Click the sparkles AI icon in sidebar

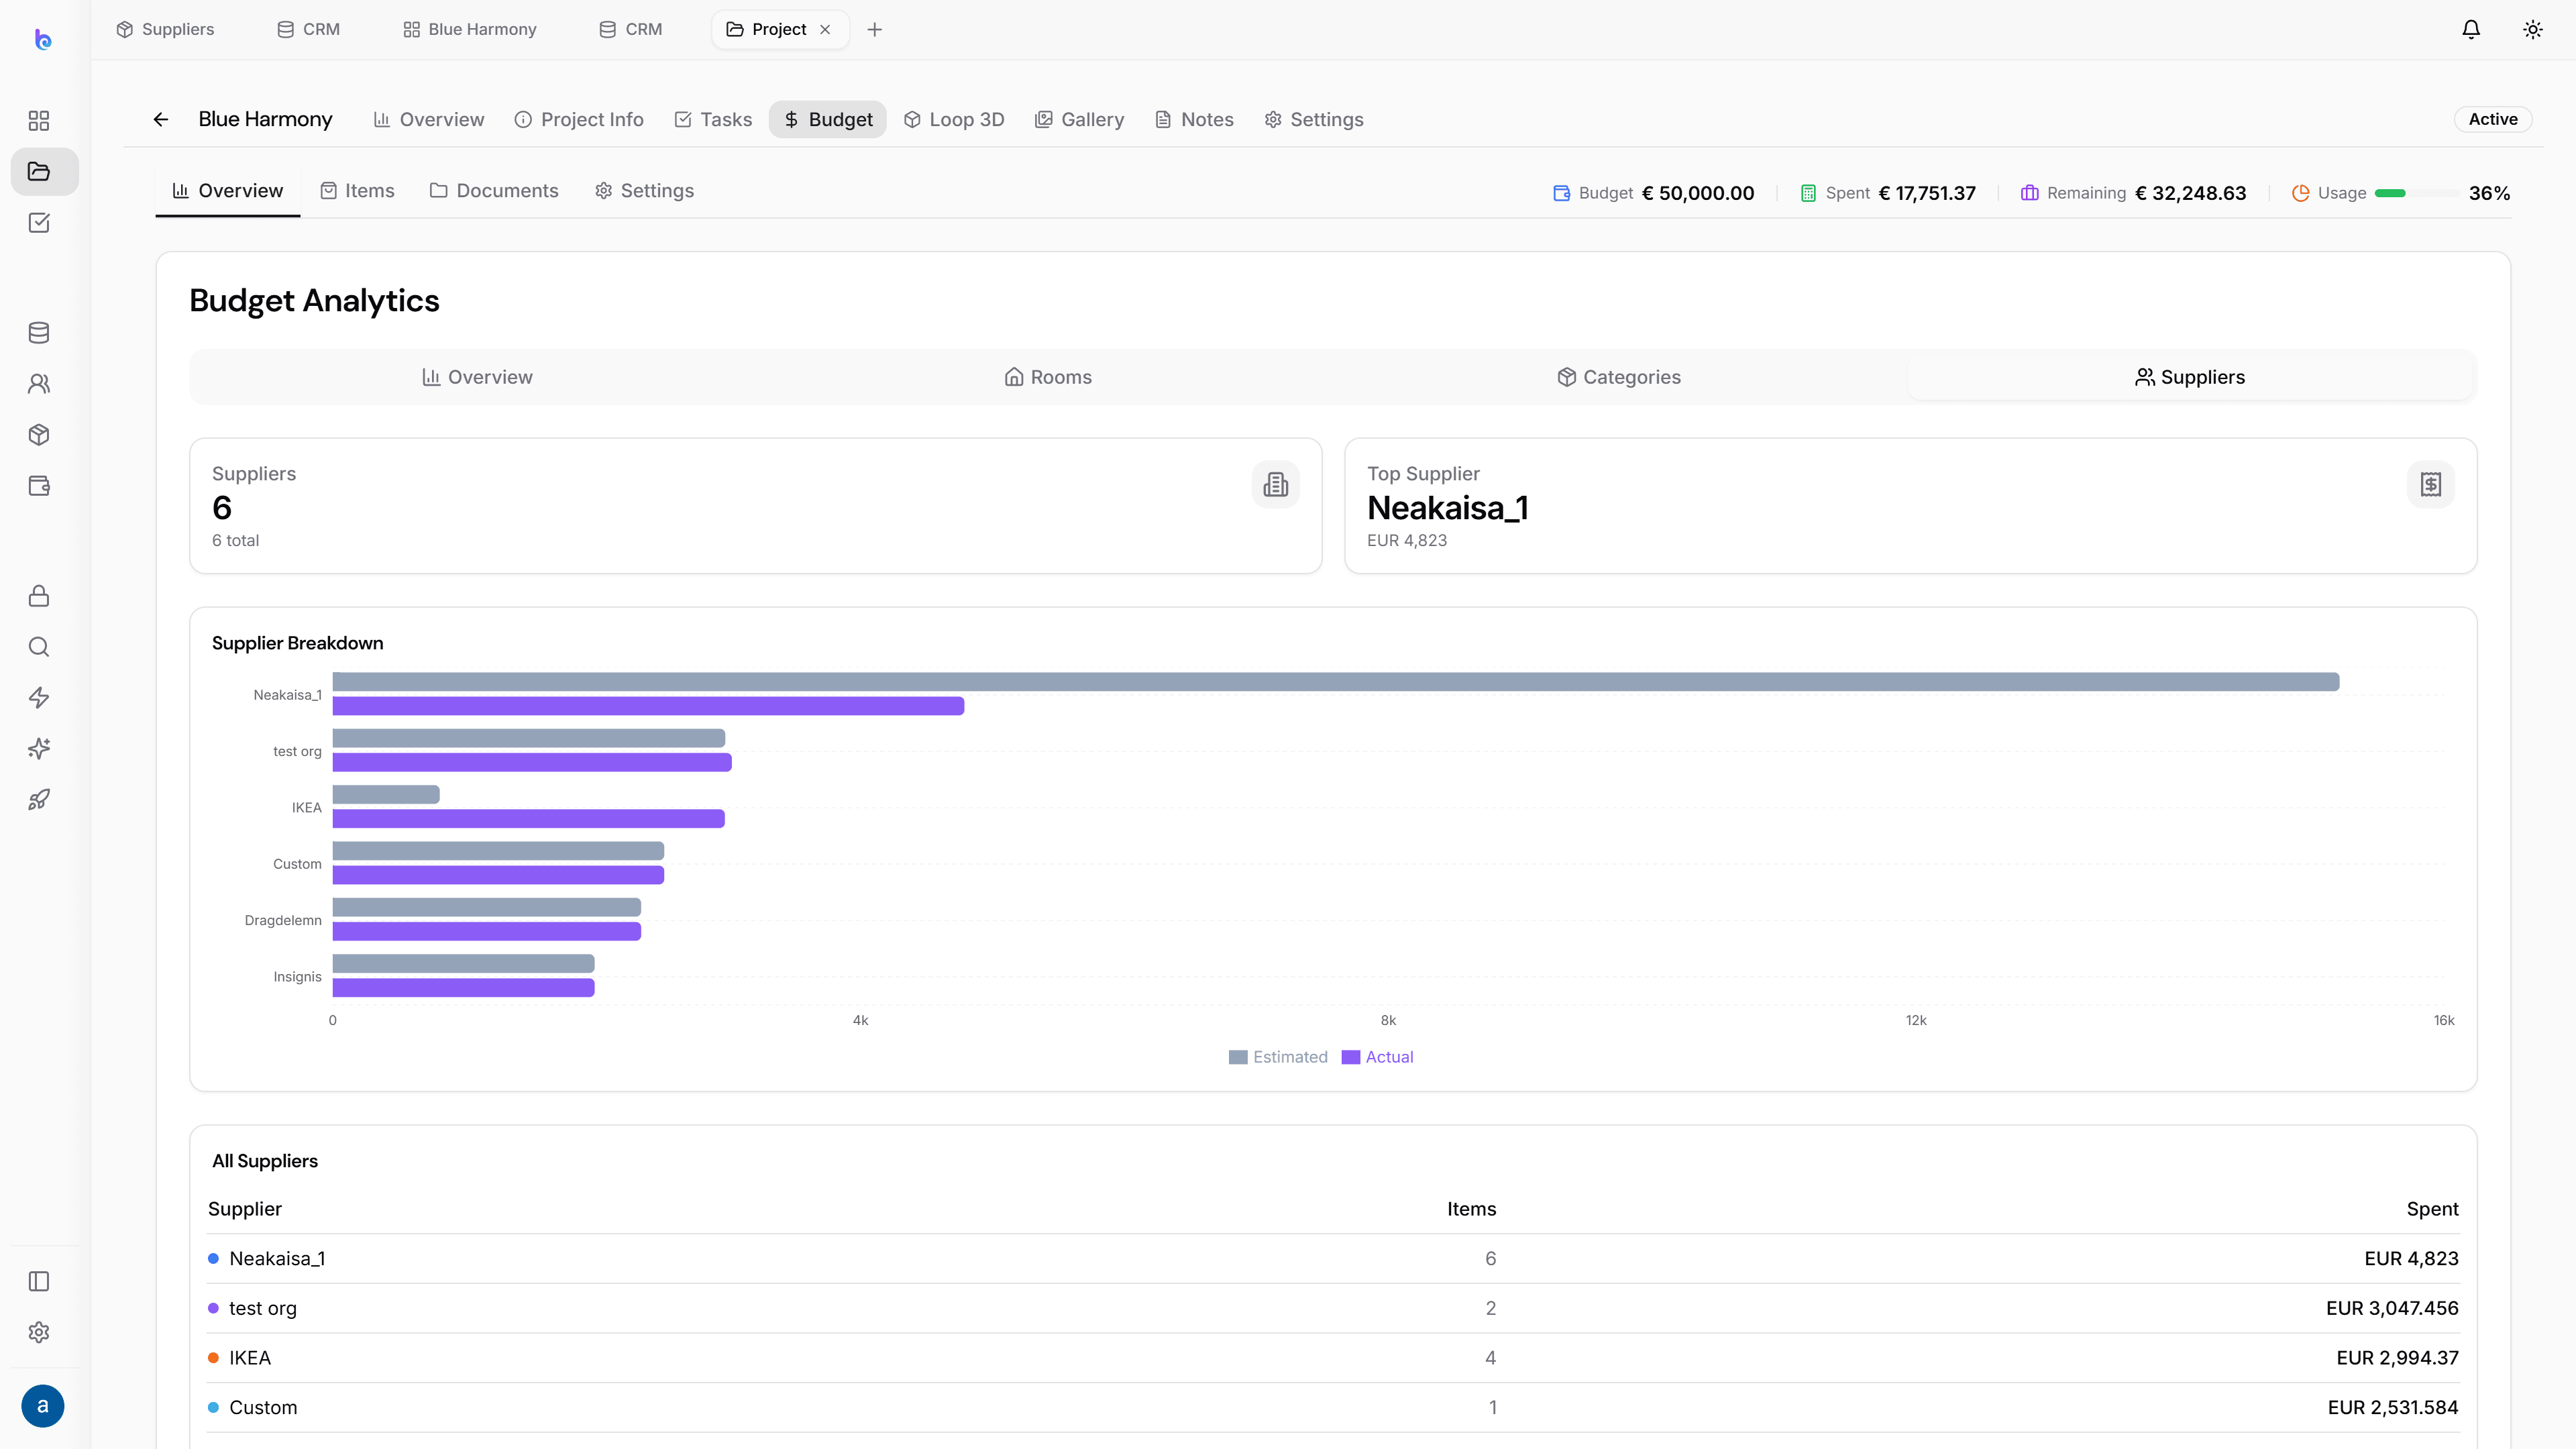[x=39, y=748]
